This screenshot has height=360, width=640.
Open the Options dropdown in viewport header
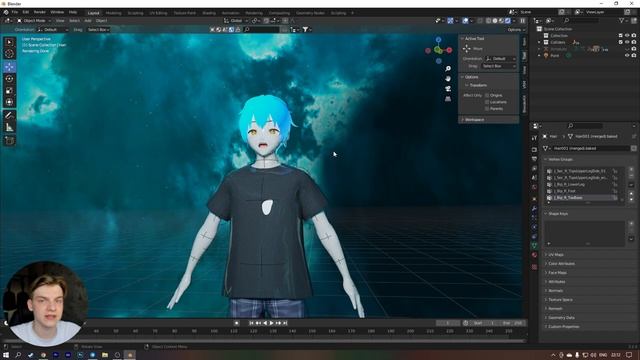[516, 30]
